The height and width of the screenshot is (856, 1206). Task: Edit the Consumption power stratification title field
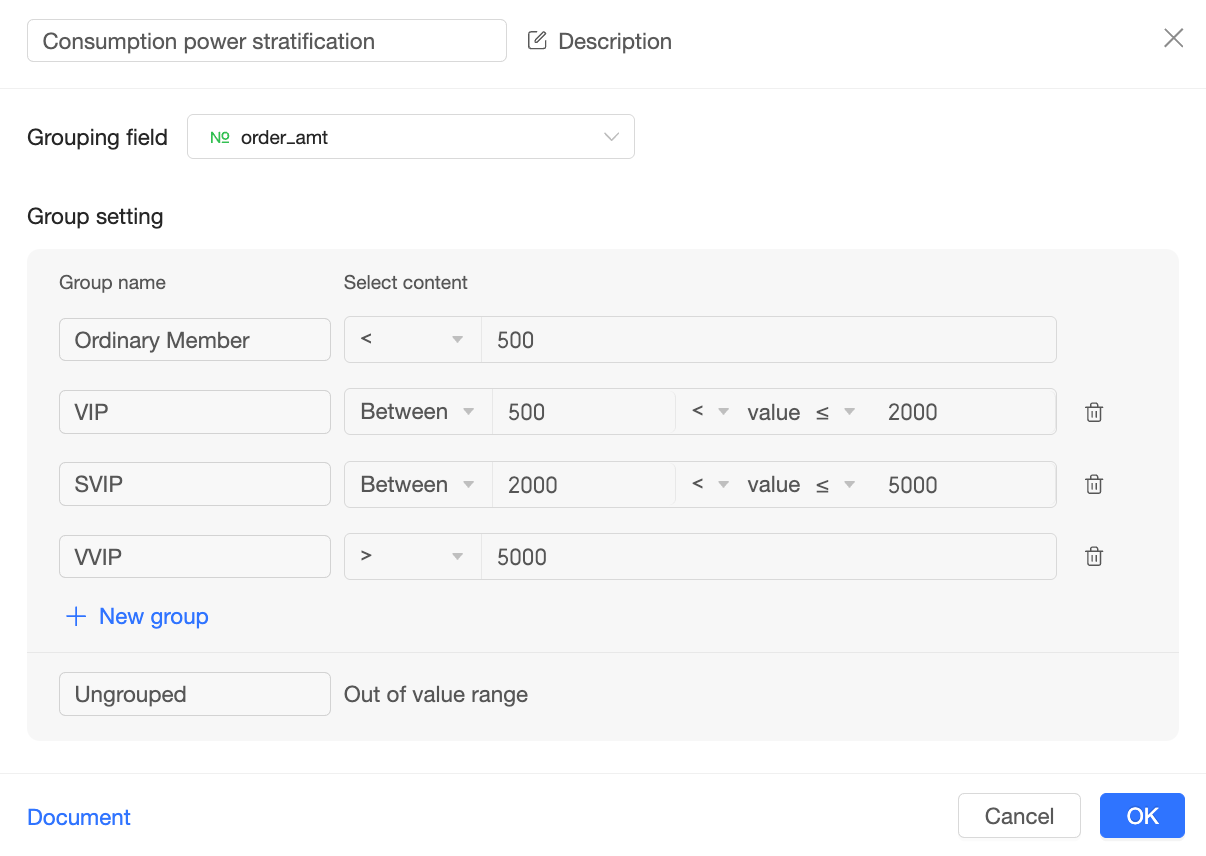click(267, 41)
